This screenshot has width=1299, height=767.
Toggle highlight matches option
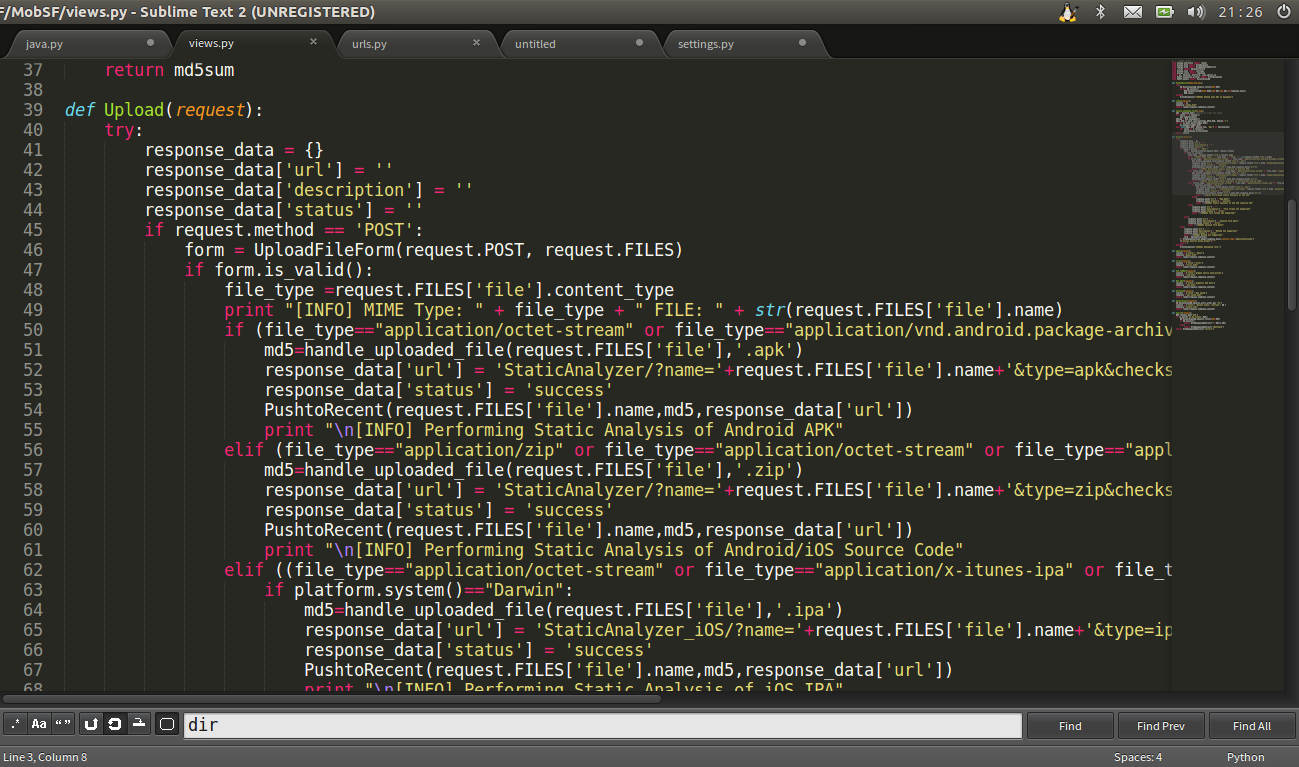pyautogui.click(x=167, y=725)
